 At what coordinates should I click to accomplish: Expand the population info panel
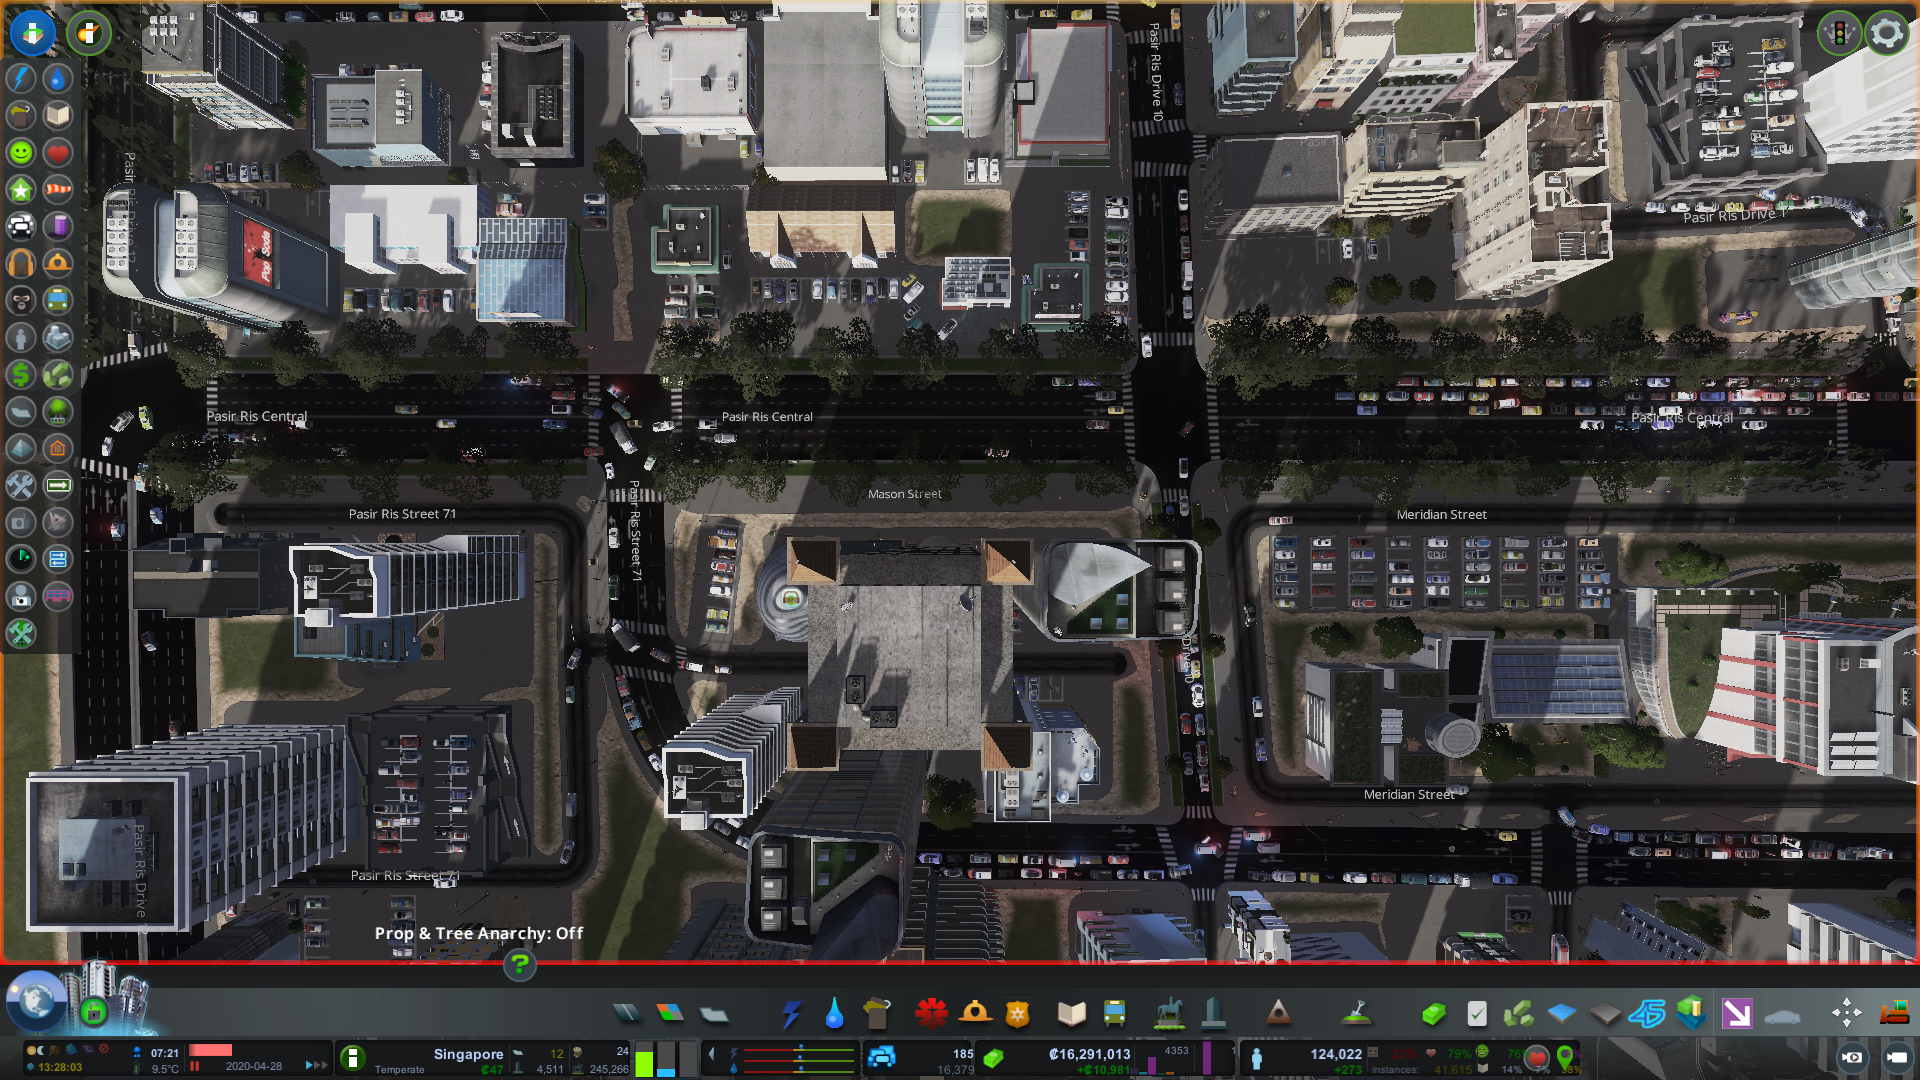click(x=1256, y=1057)
